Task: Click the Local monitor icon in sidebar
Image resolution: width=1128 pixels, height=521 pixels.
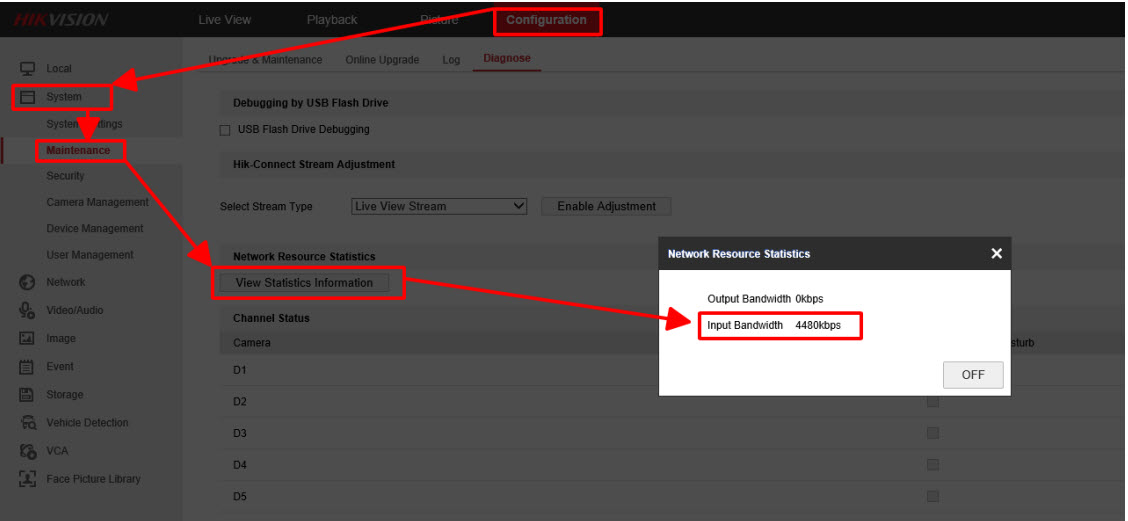Action: [28, 69]
